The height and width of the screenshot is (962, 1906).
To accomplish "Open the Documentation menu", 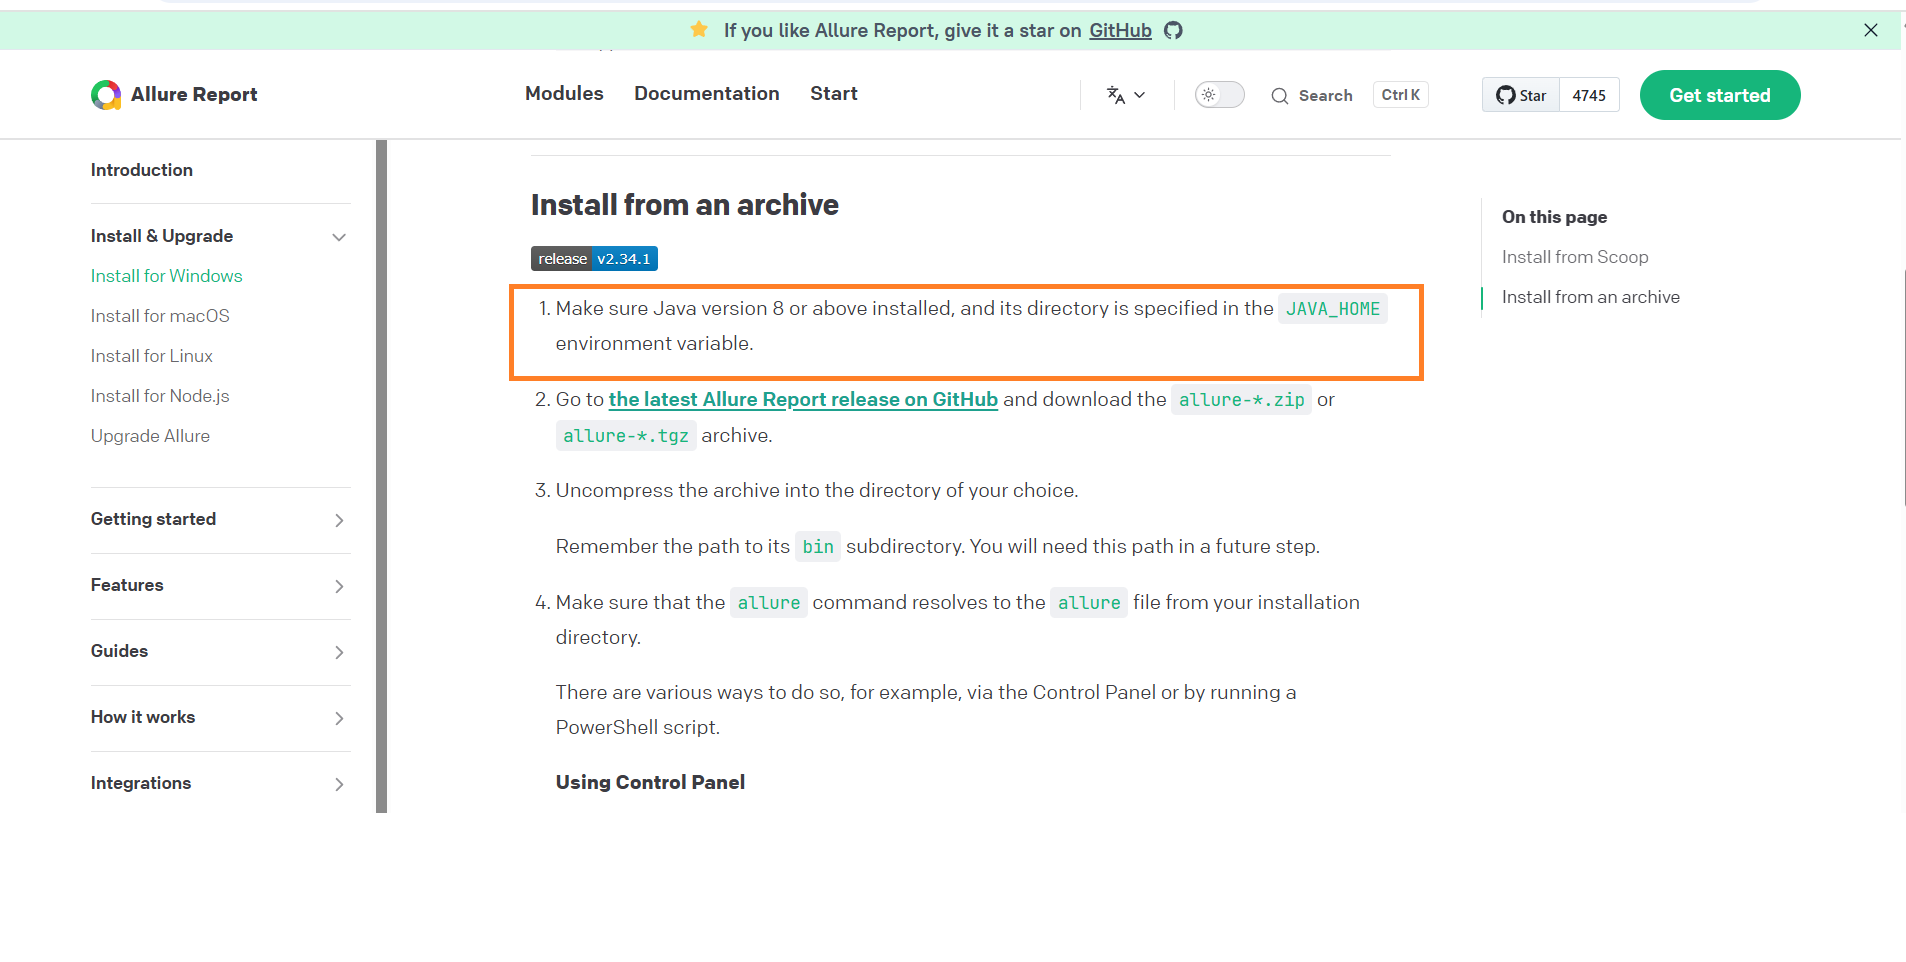I will tap(707, 93).
